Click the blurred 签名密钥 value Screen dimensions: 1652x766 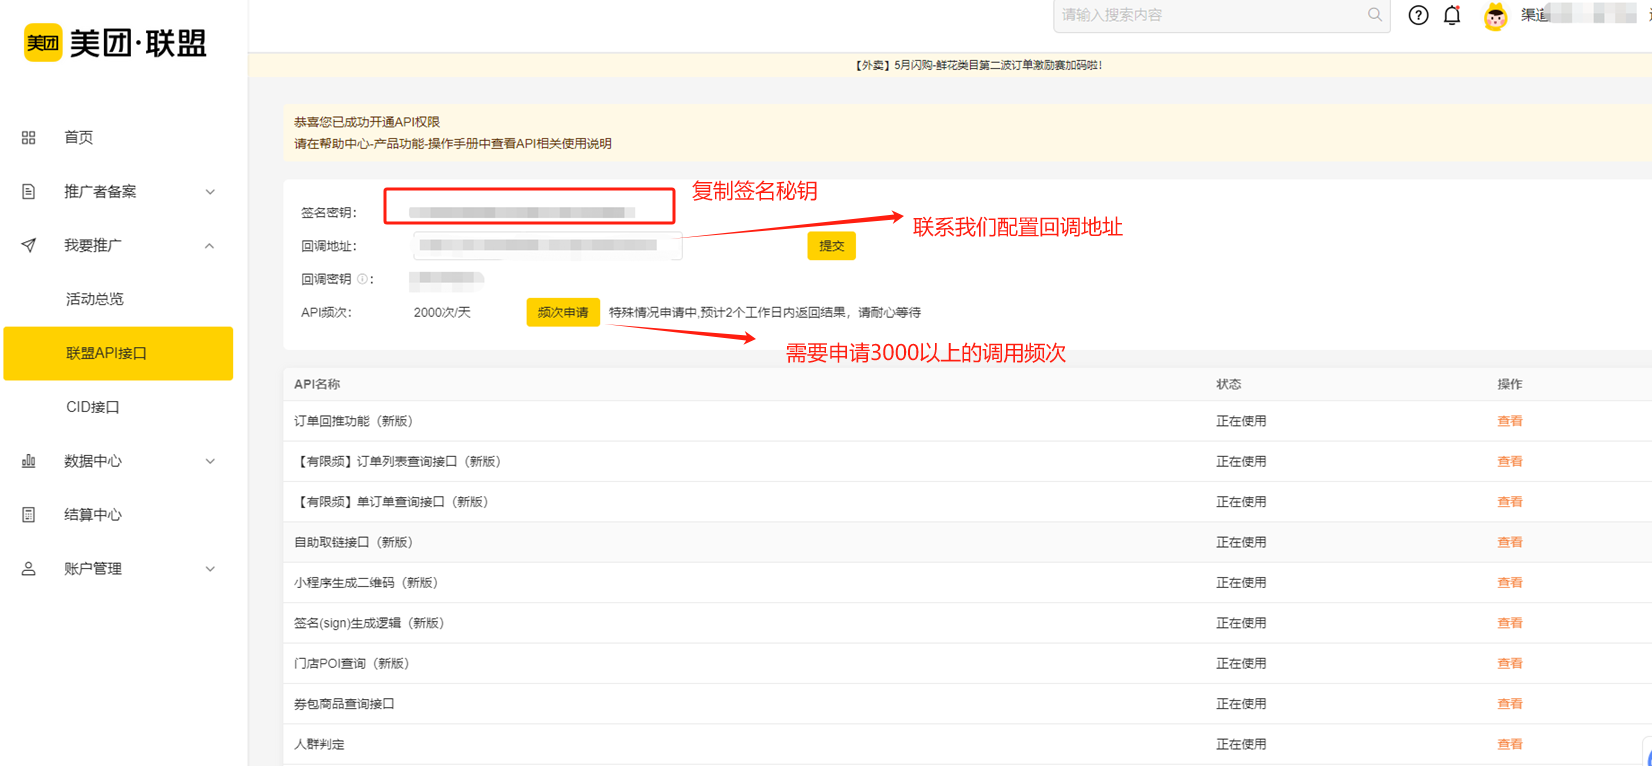tap(522, 212)
